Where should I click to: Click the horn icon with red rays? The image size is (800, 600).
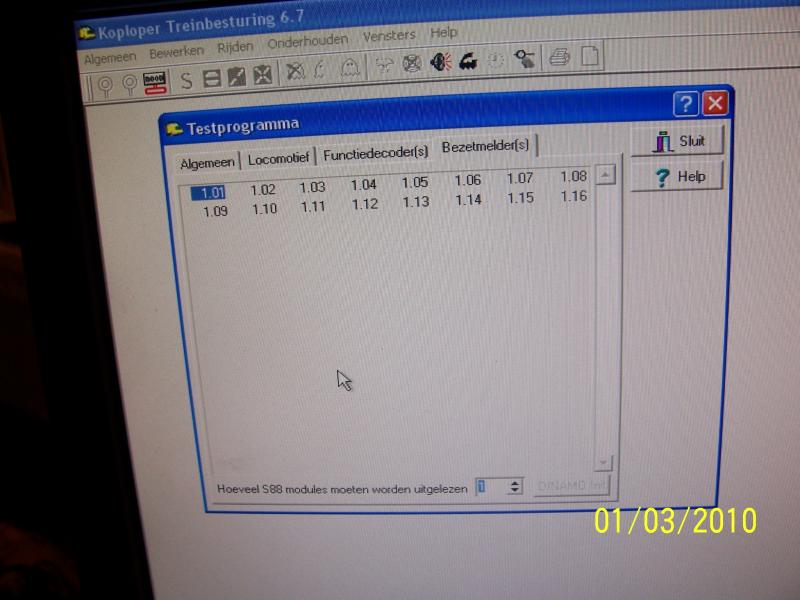point(441,62)
